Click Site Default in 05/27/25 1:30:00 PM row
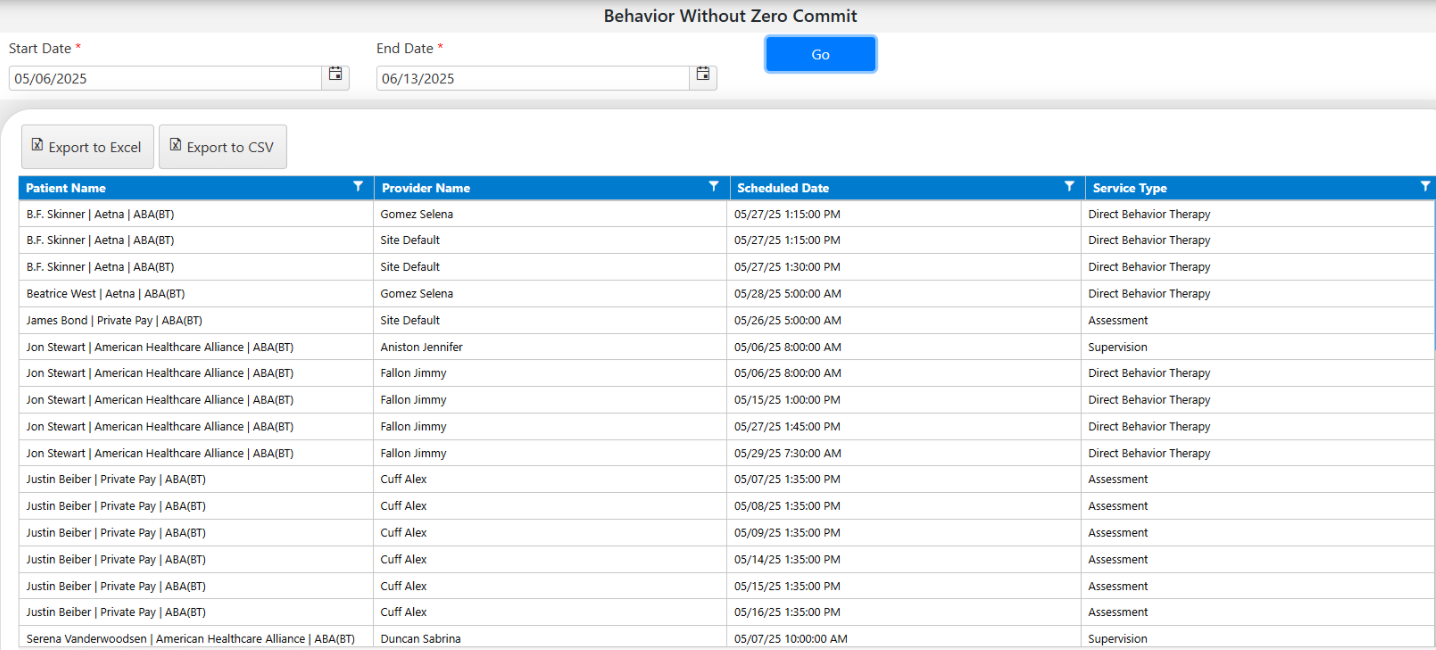 point(410,267)
